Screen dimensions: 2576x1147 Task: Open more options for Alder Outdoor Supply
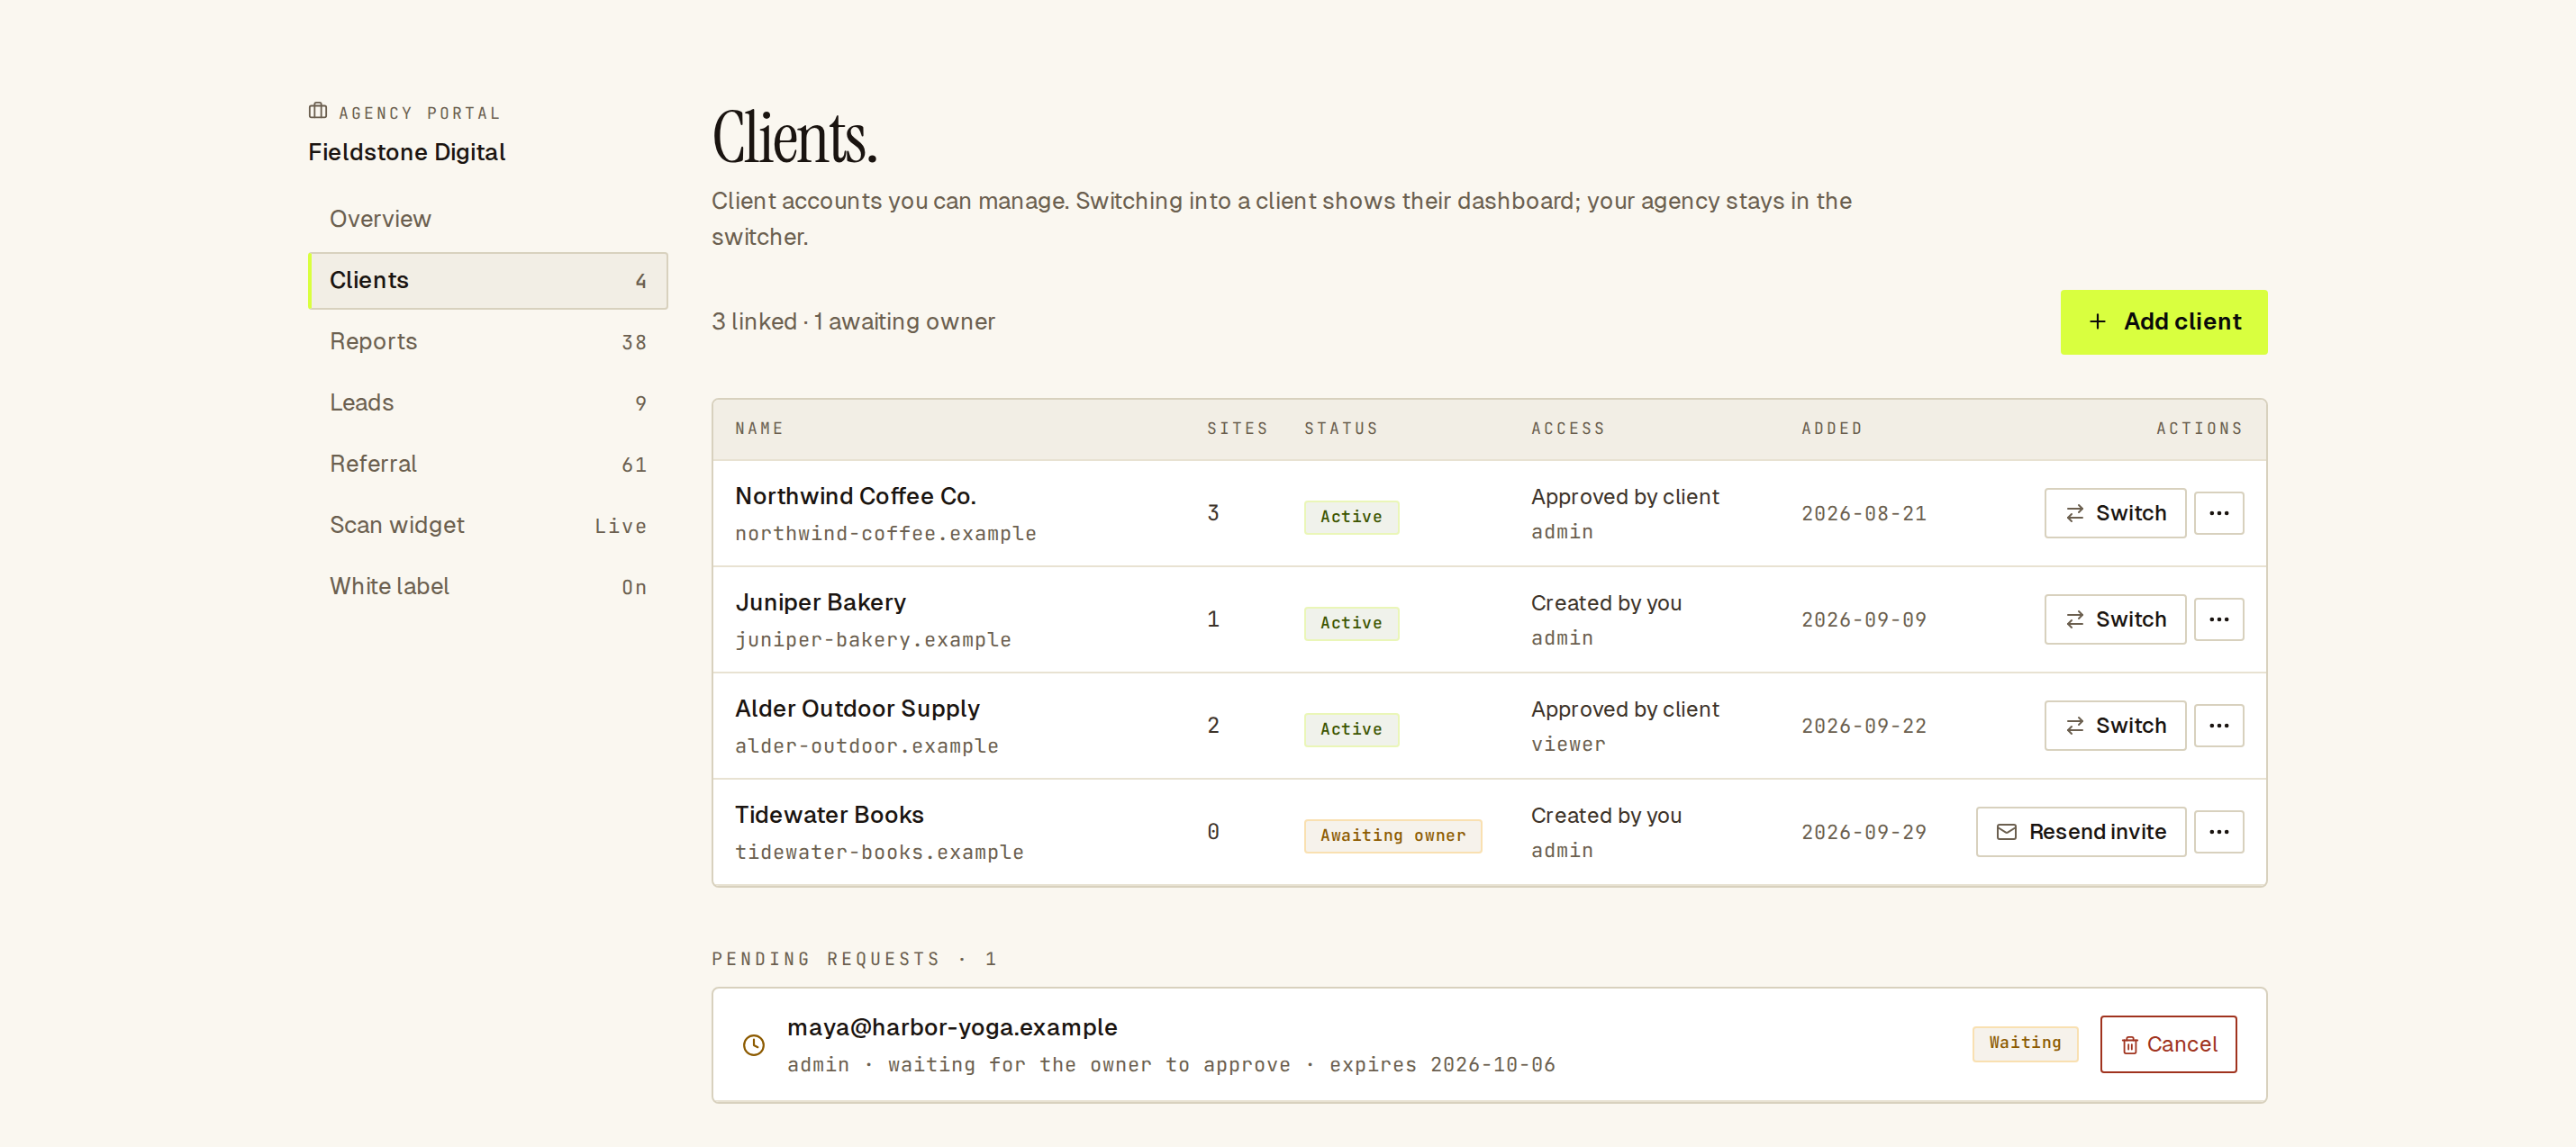click(2219, 726)
